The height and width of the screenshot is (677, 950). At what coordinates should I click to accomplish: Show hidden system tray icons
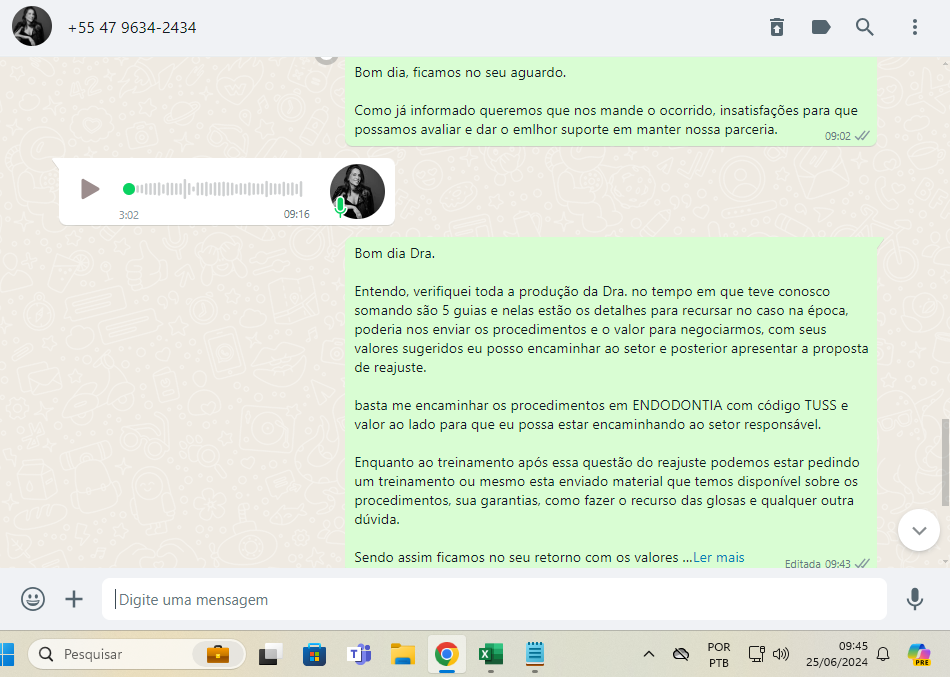coord(649,655)
